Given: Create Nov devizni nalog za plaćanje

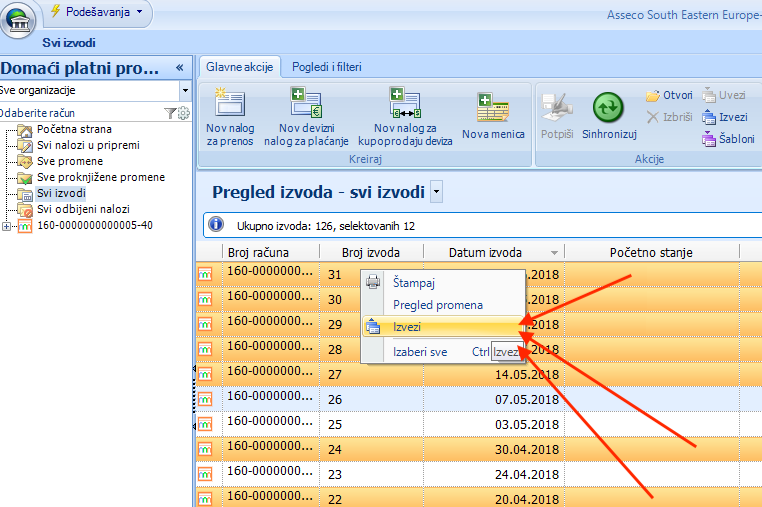Looking at the screenshot, I should pos(306,117).
